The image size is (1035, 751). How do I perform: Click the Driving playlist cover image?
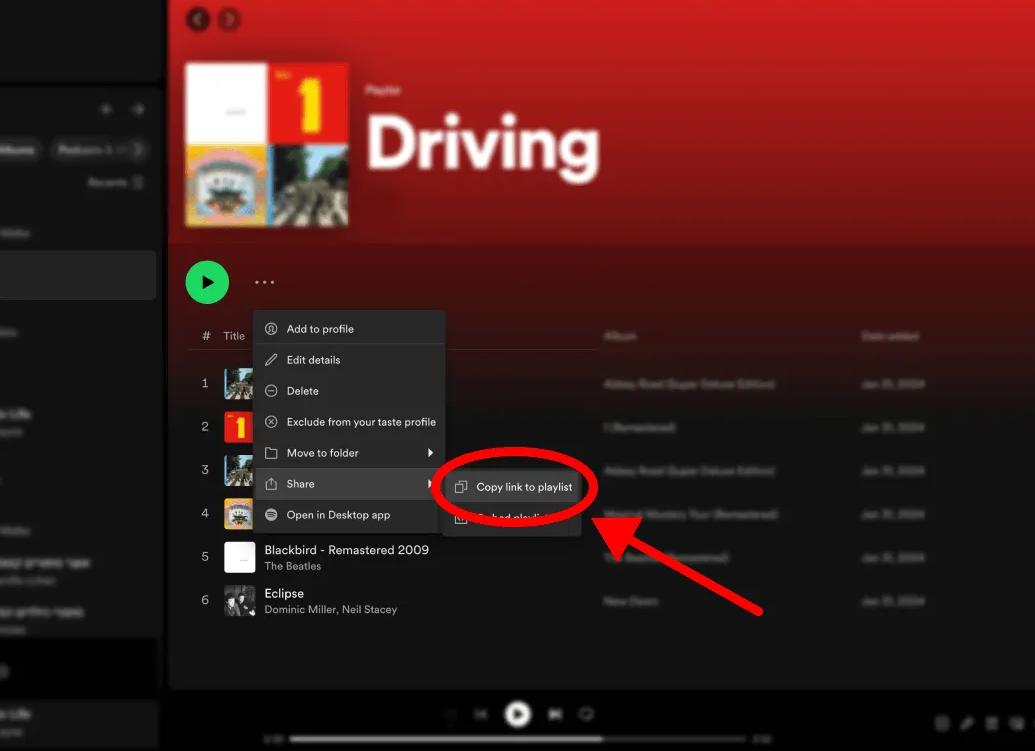(267, 145)
